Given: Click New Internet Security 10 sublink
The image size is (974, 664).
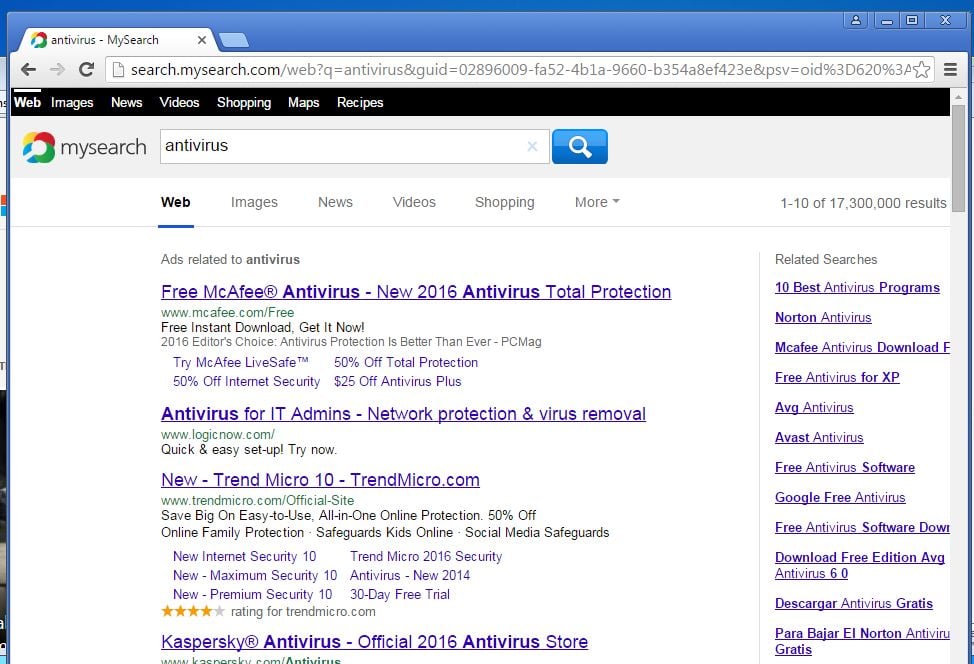Looking at the screenshot, I should (x=245, y=557).
